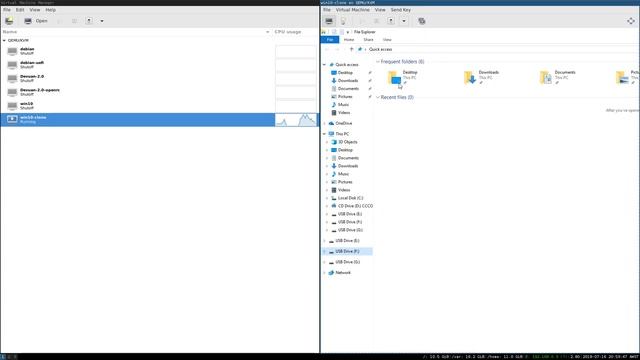This screenshot has width=640, height=360.
Task: Open File menu in Virtual Machine Manager
Action: click(x=7, y=10)
